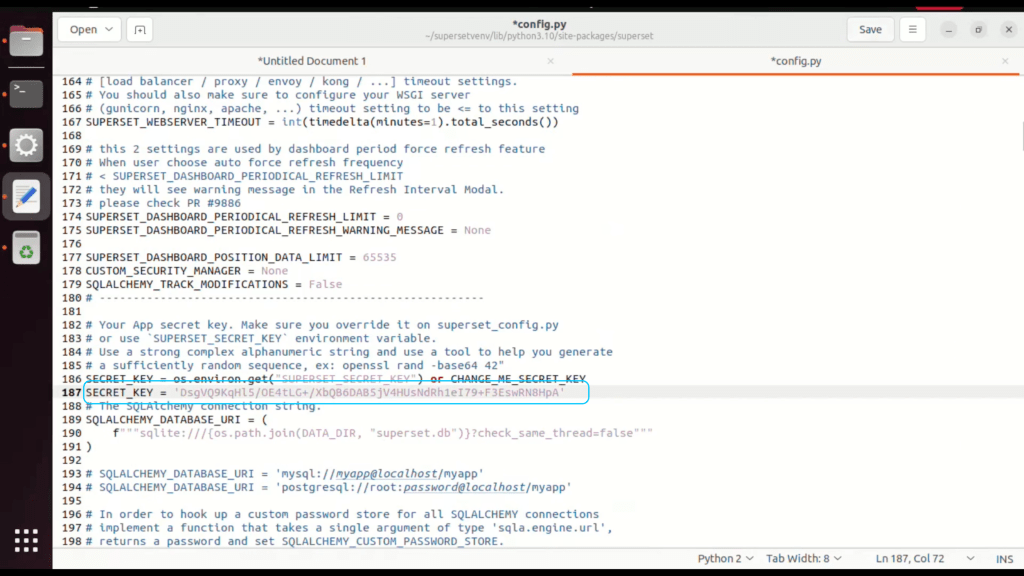
Task: Show Applications grid in the dock
Action: click(26, 540)
